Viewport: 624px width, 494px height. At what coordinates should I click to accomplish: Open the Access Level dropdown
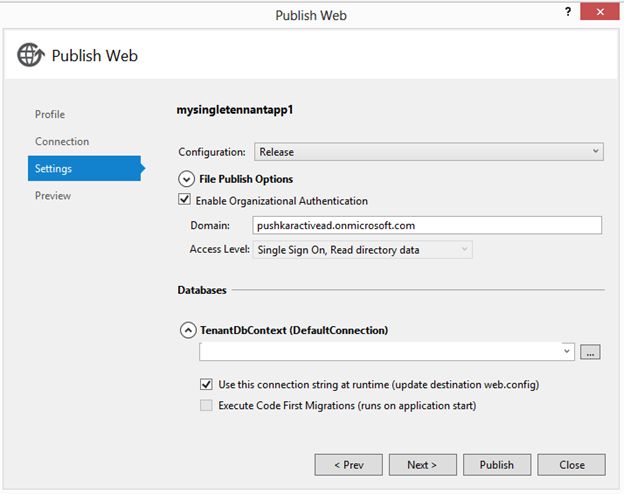click(x=363, y=250)
